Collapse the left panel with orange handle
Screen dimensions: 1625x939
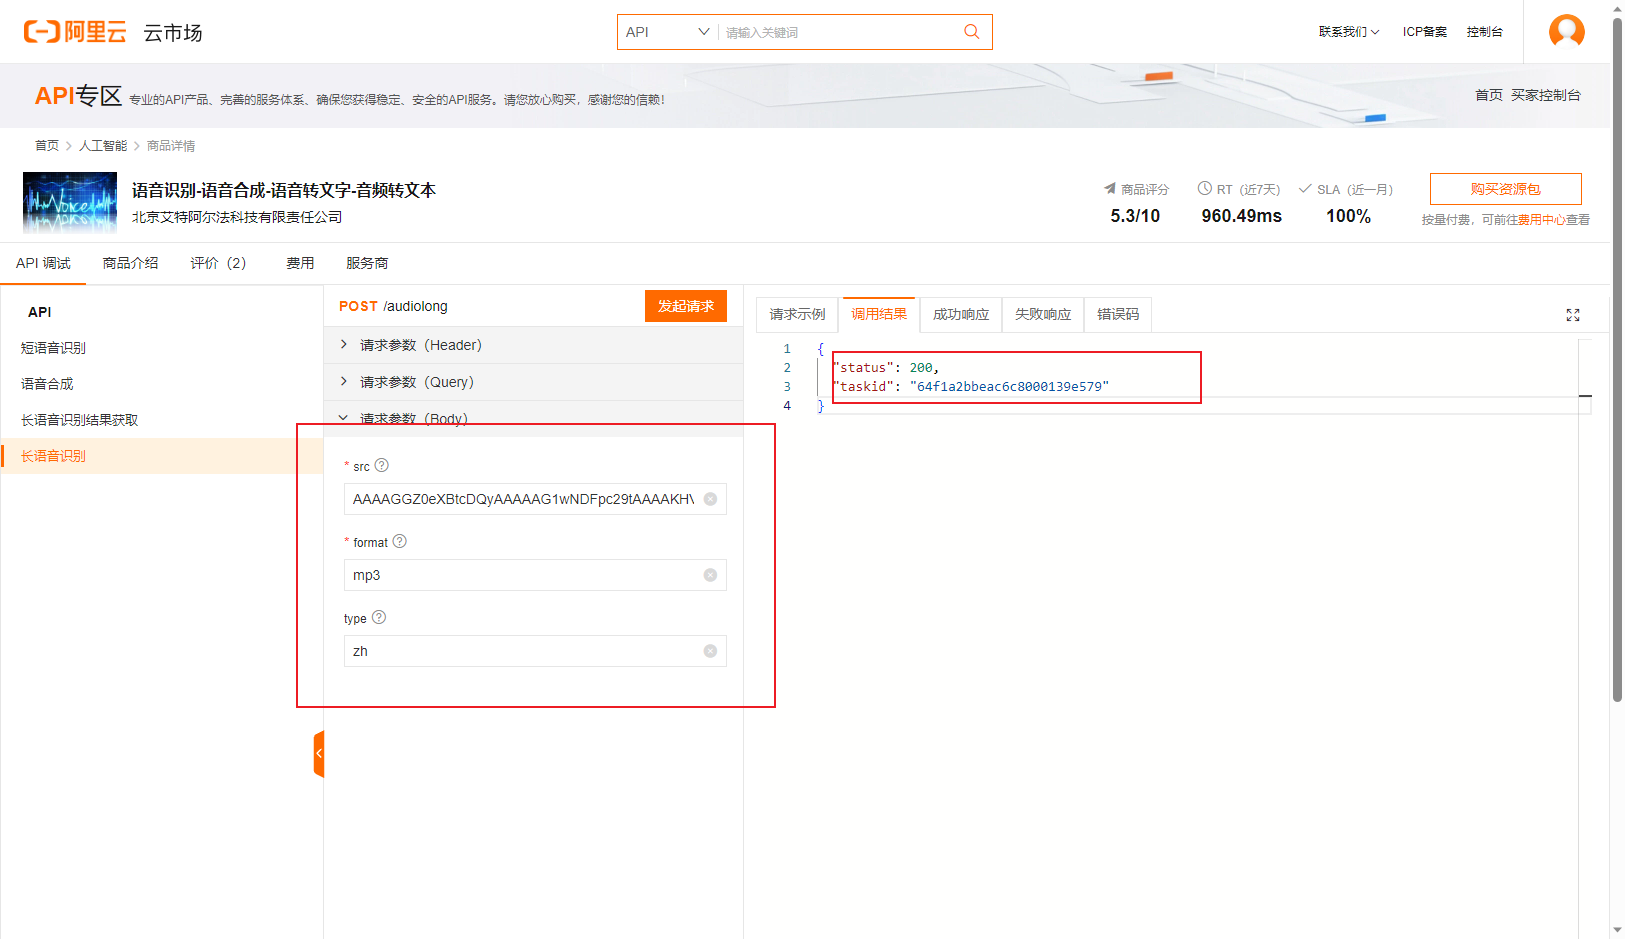319,754
